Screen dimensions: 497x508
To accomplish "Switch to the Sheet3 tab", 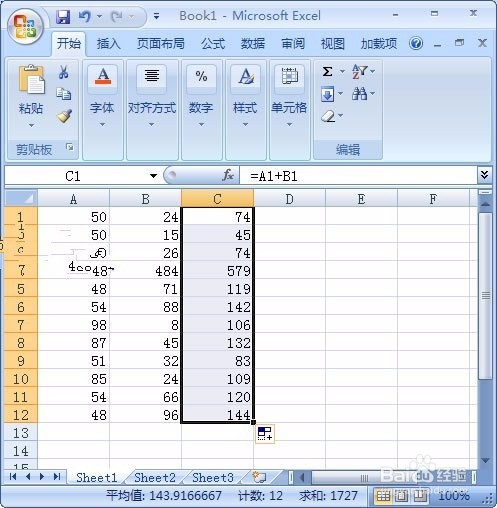I will click(x=213, y=477).
